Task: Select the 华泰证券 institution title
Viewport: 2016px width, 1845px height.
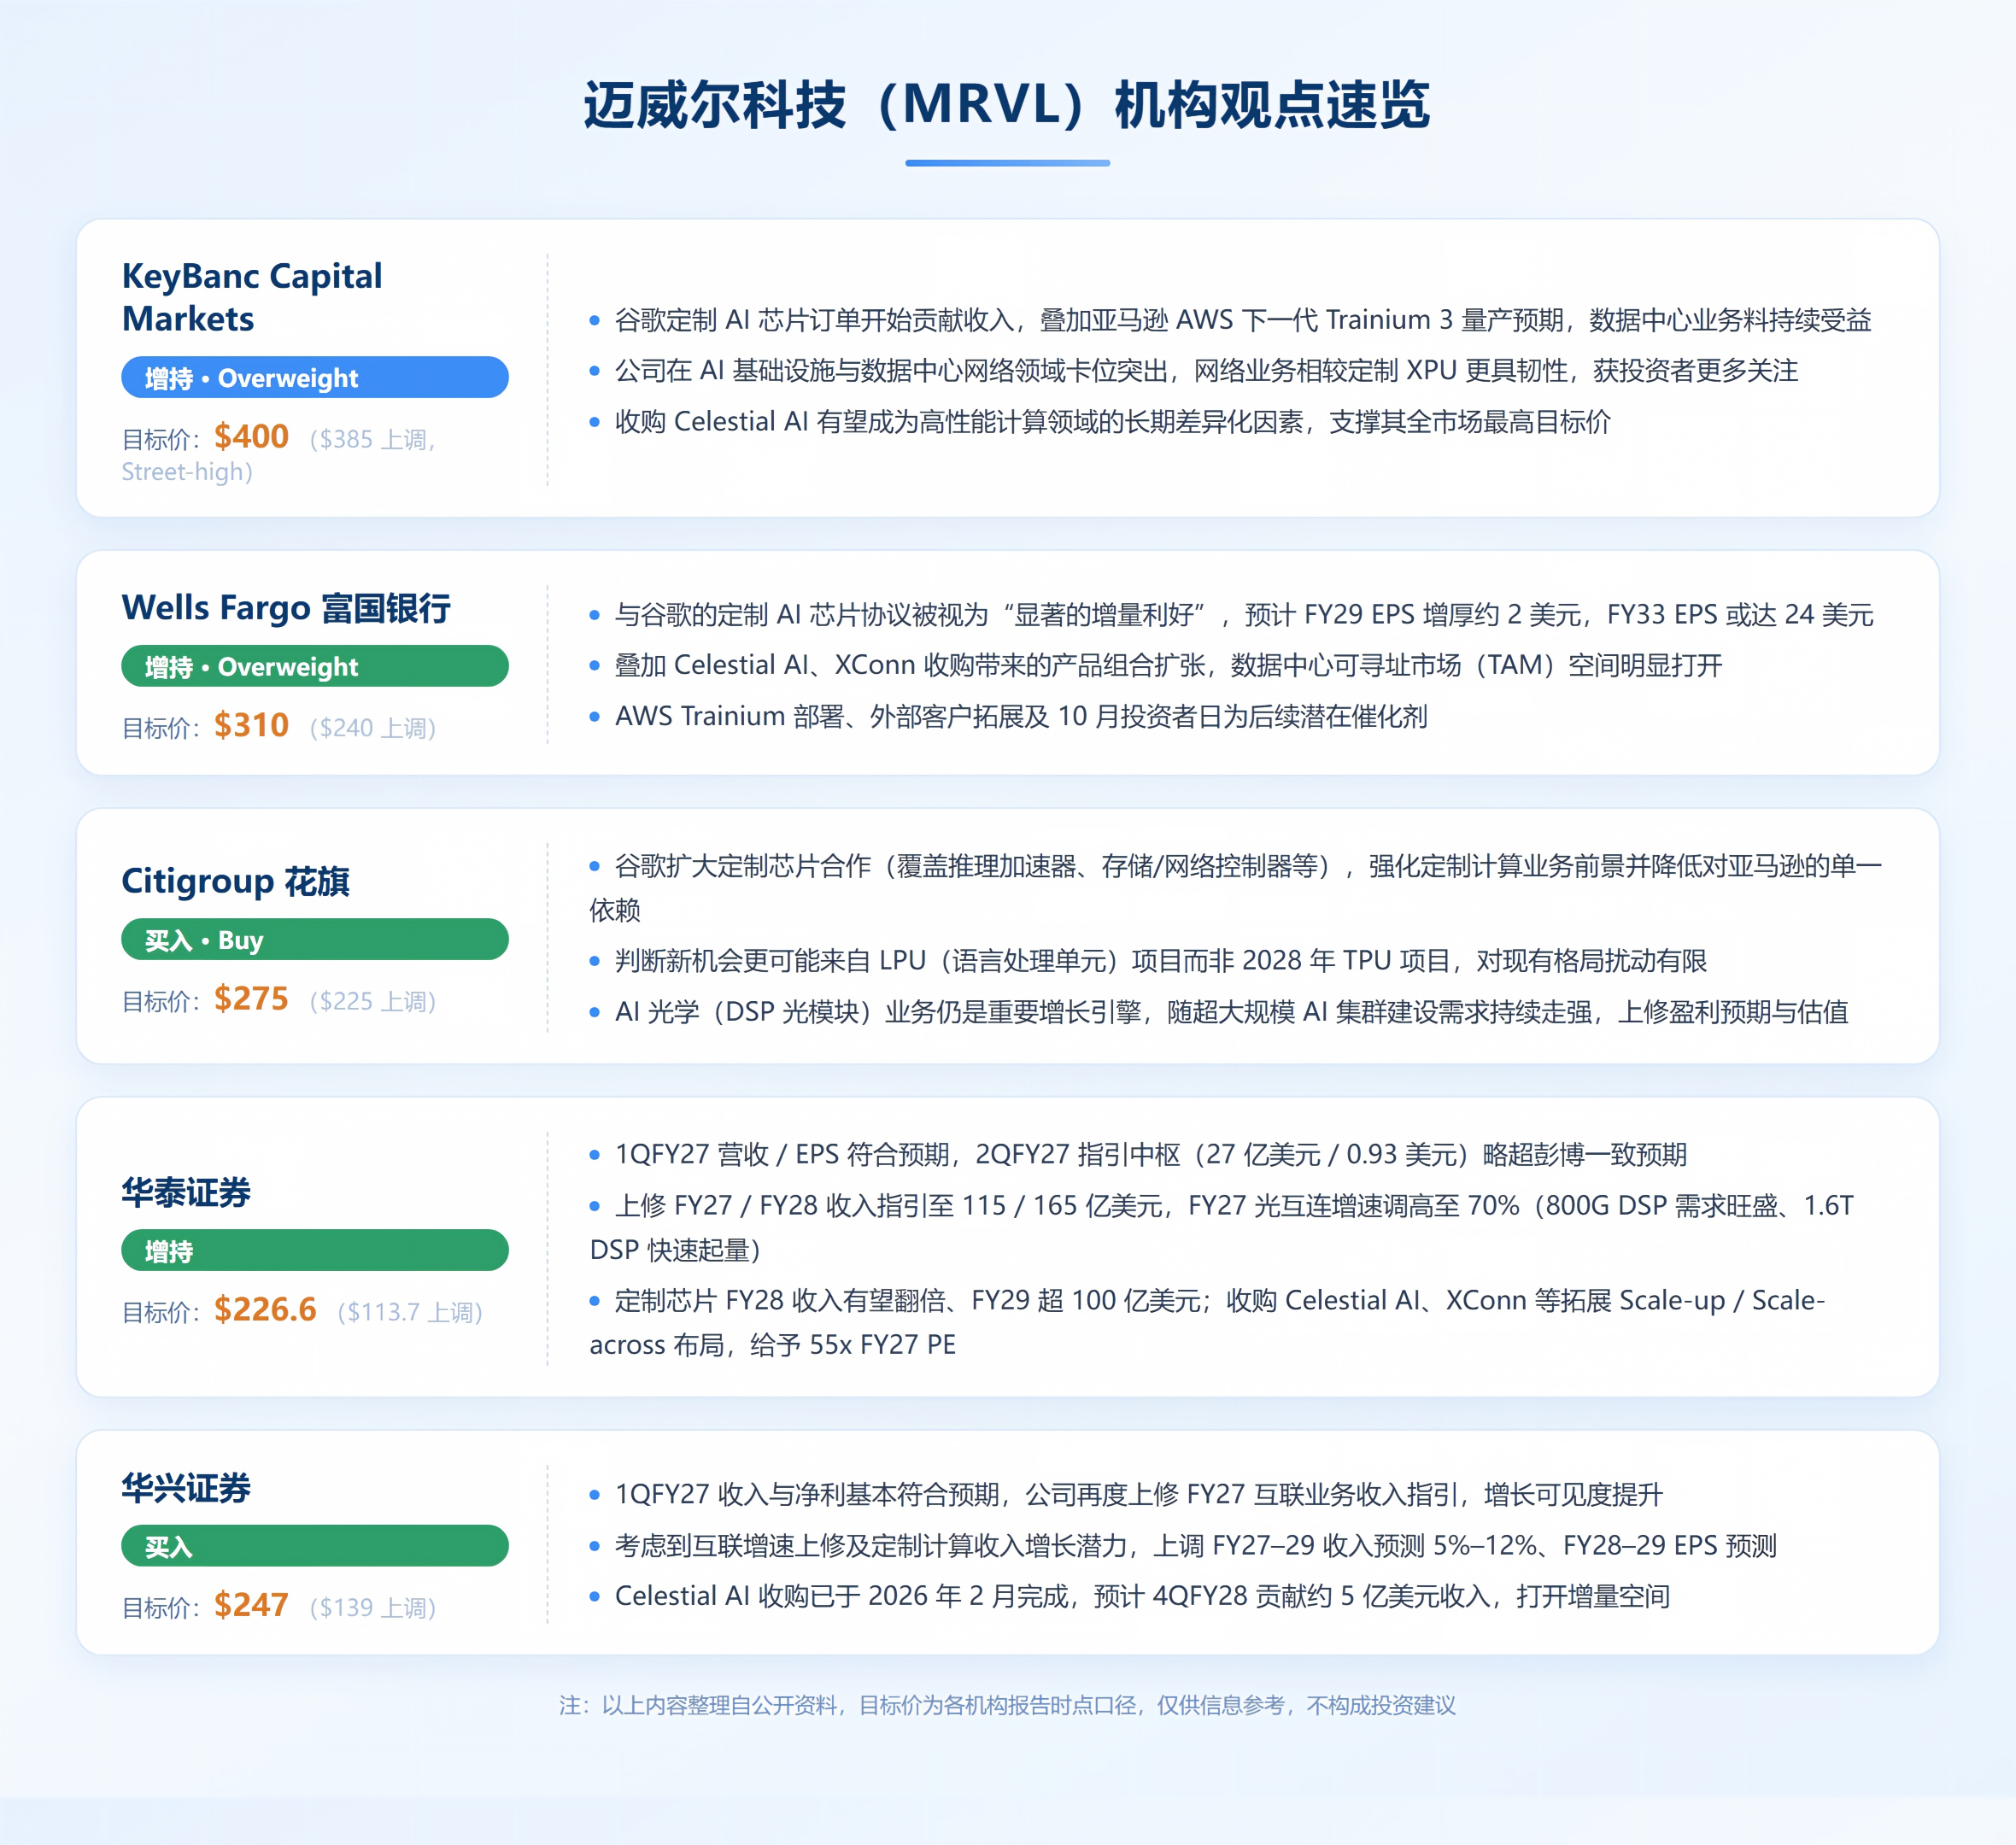Action: tap(186, 1192)
